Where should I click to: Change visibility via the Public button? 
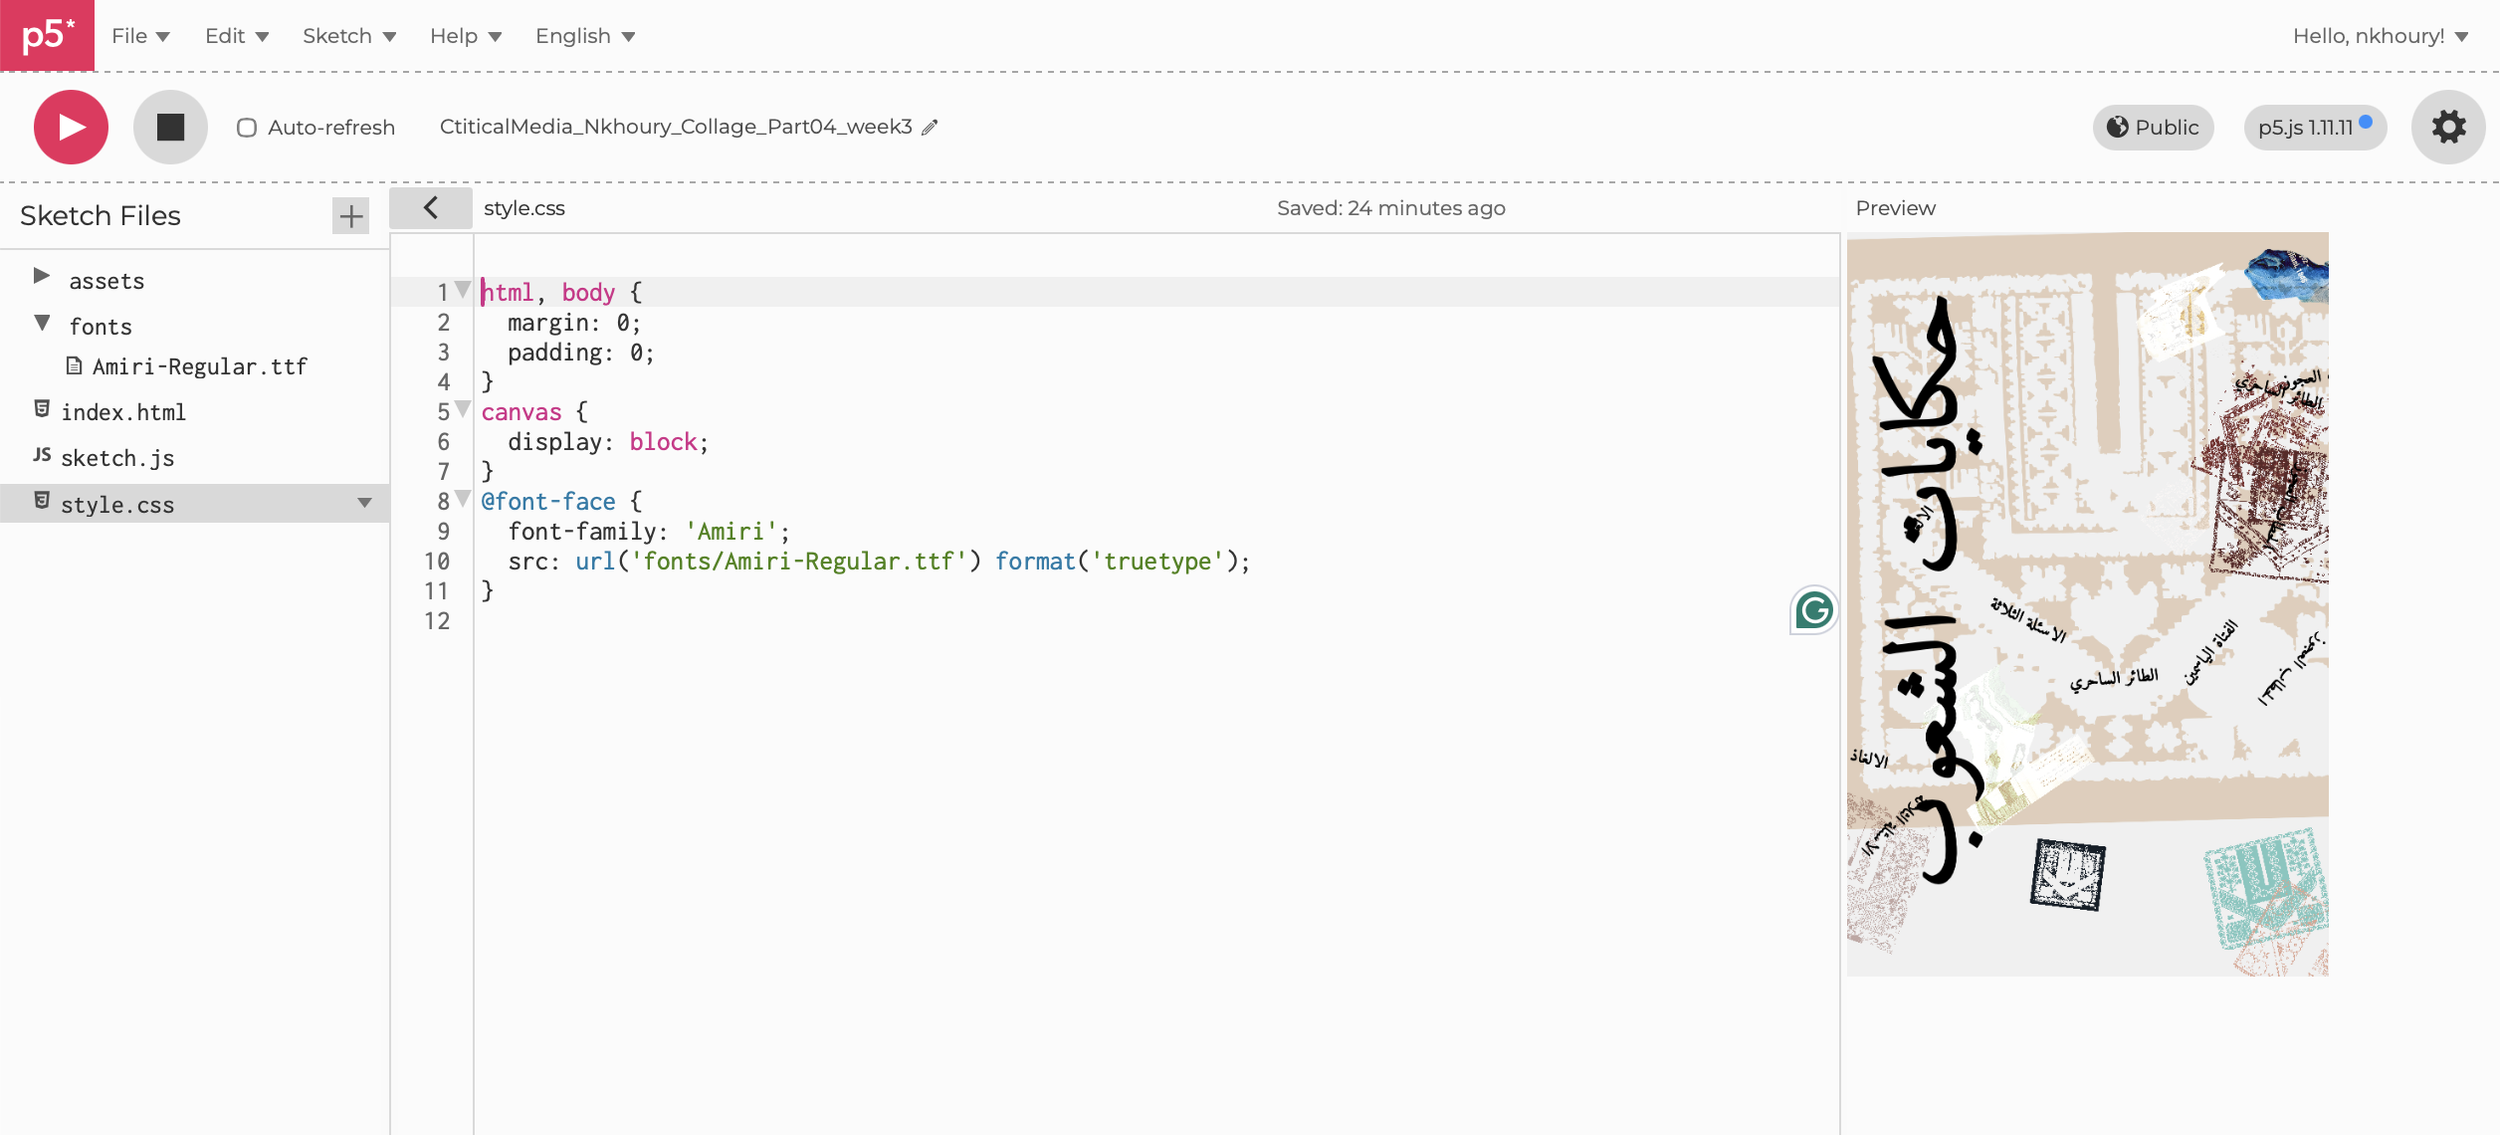point(2153,127)
